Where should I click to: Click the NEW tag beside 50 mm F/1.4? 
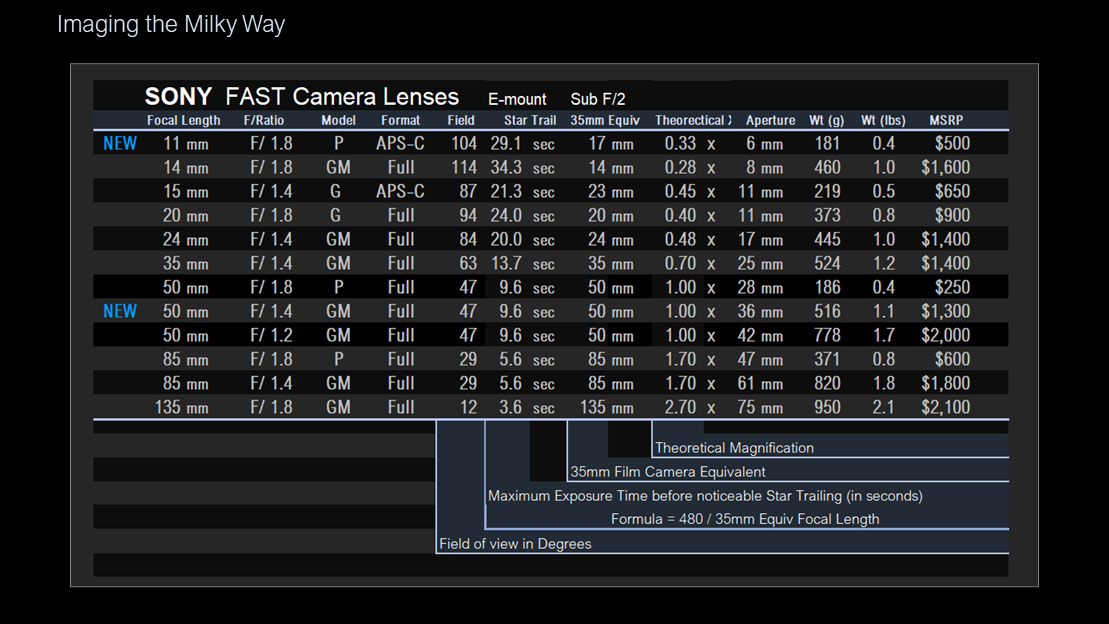click(120, 311)
